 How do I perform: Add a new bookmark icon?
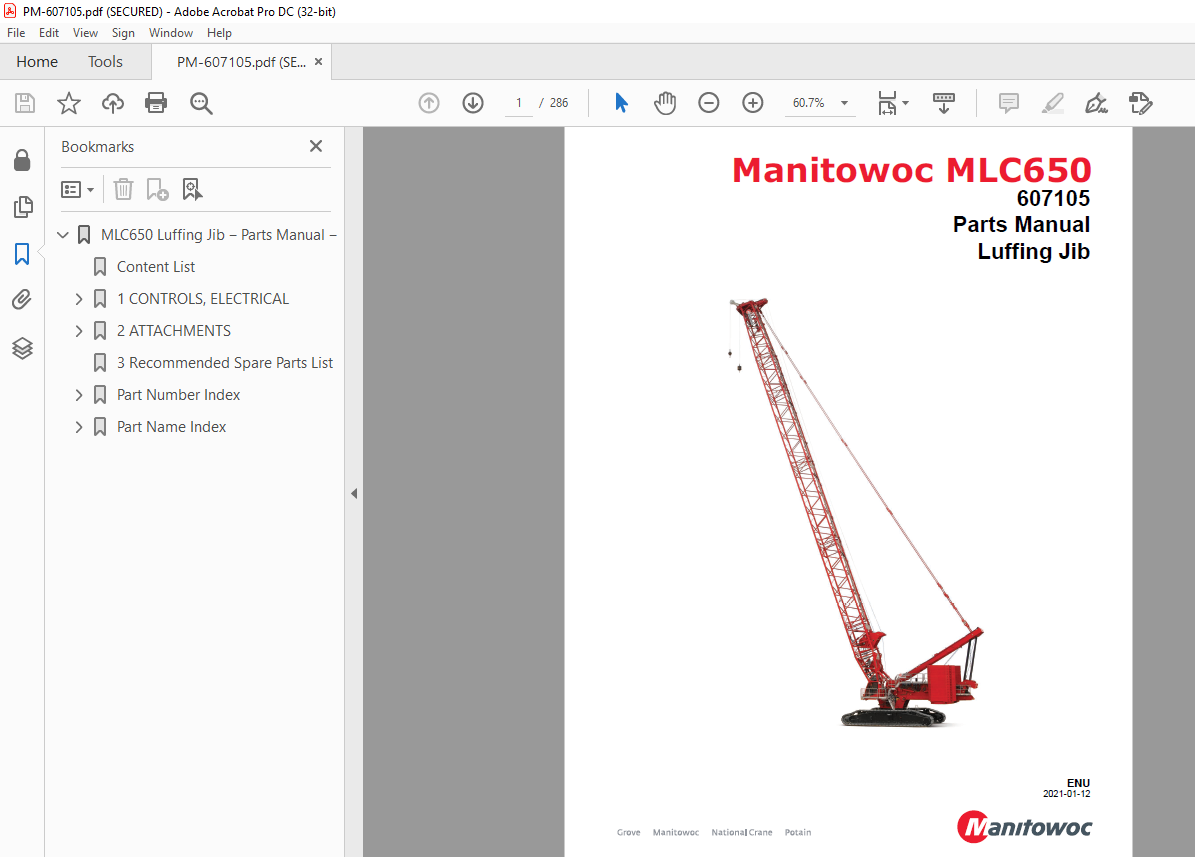pyautogui.click(x=157, y=189)
